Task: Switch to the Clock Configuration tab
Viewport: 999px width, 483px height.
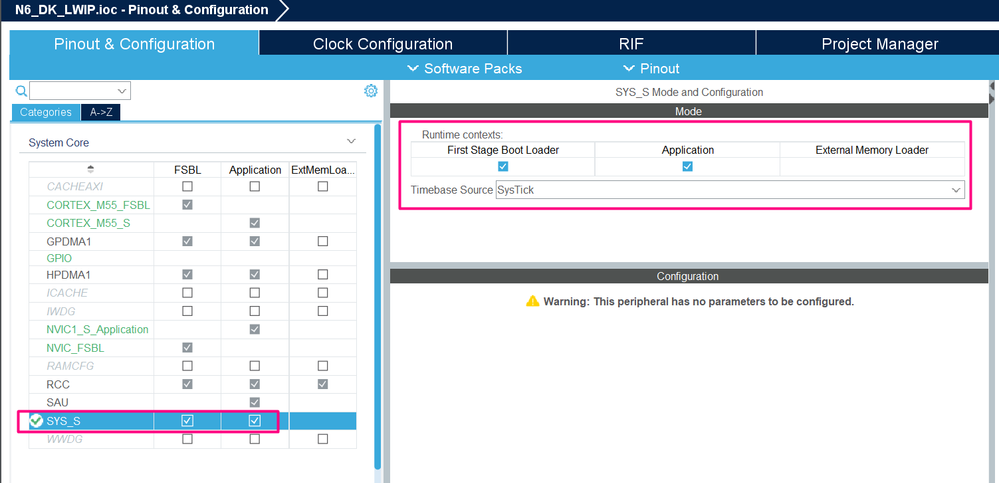Action: (383, 44)
